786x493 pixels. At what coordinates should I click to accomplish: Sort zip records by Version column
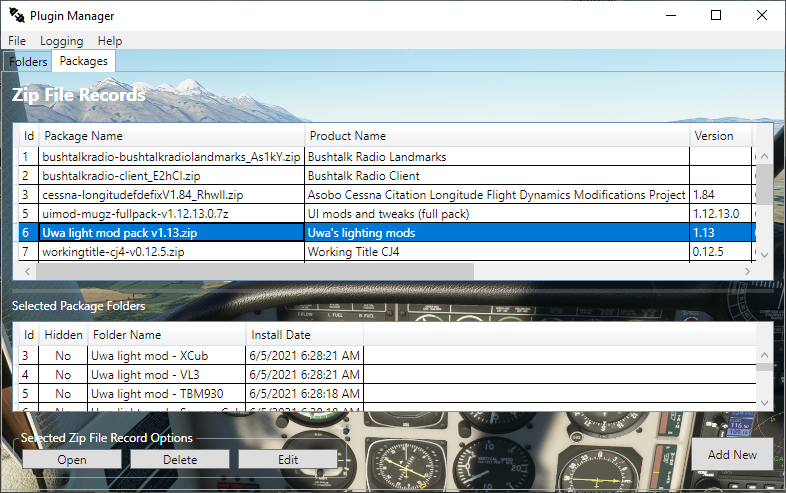[720, 136]
